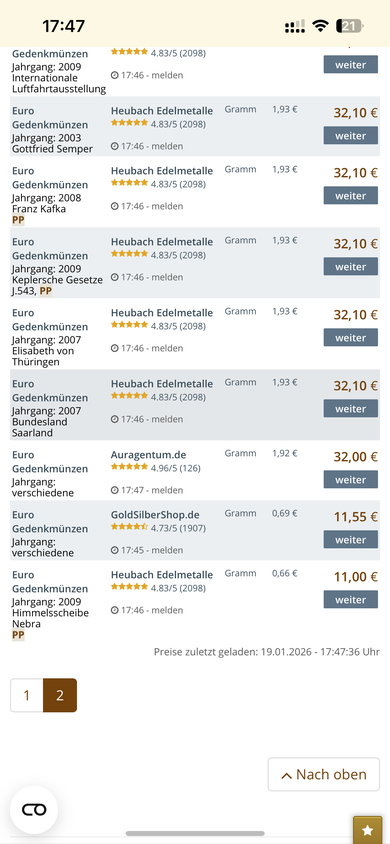The width and height of the screenshot is (390, 844).
Task: Tap Euro Gedenkmünzen link for Elisabeth von Thüringen
Action: pyautogui.click(x=49, y=320)
